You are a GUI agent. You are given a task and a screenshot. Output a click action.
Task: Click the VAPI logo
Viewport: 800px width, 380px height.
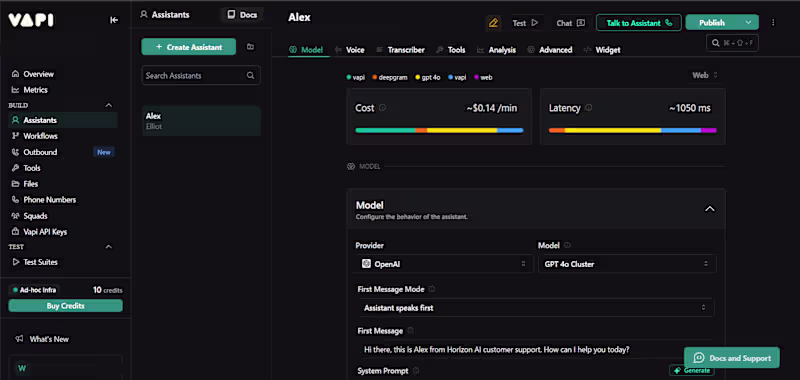[x=31, y=20]
